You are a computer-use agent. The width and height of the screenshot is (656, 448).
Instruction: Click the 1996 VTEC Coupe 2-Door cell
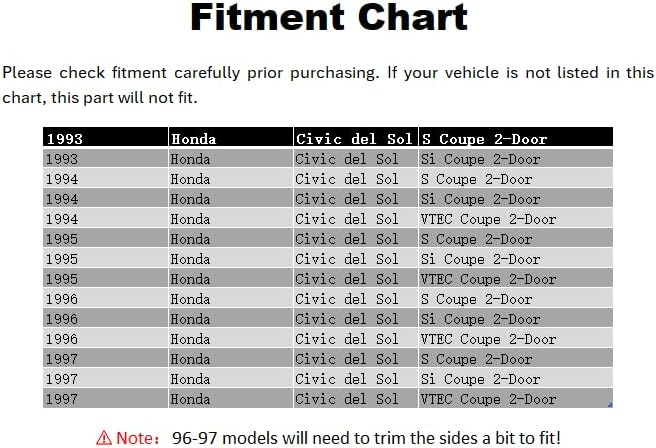tap(516, 339)
